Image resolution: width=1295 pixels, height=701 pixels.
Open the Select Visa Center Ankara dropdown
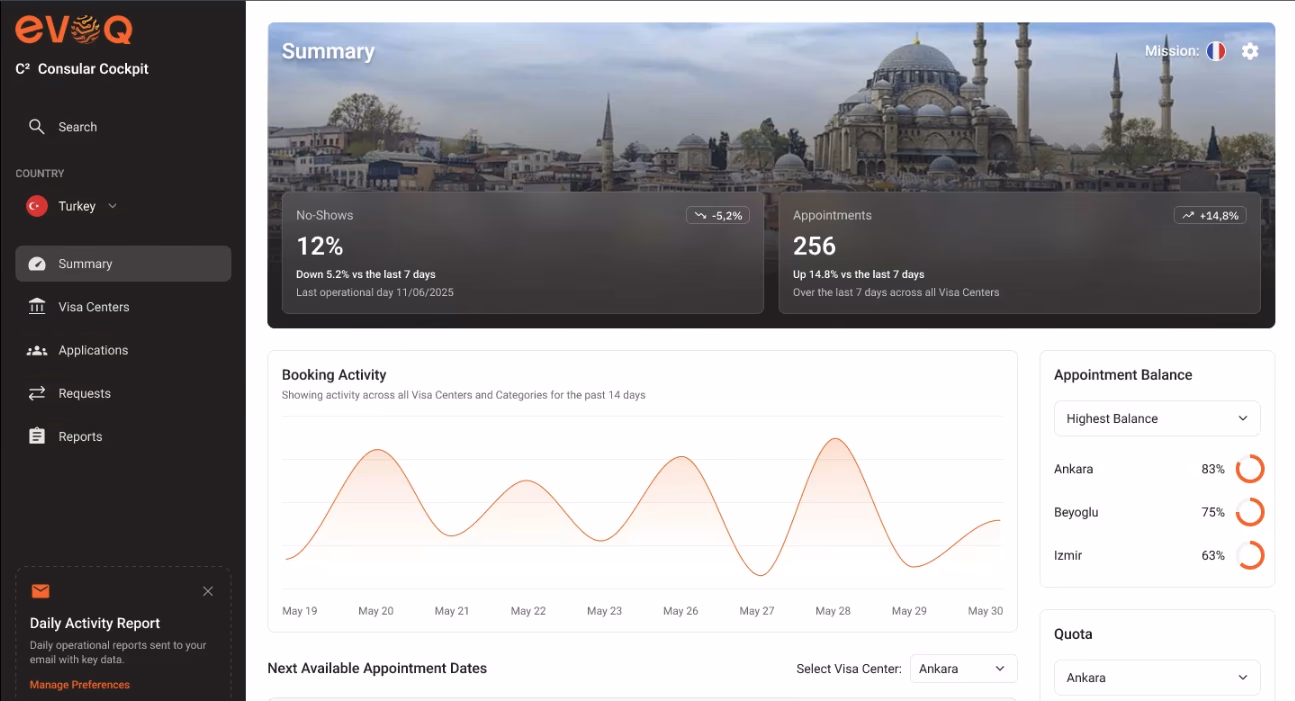pyautogui.click(x=963, y=668)
